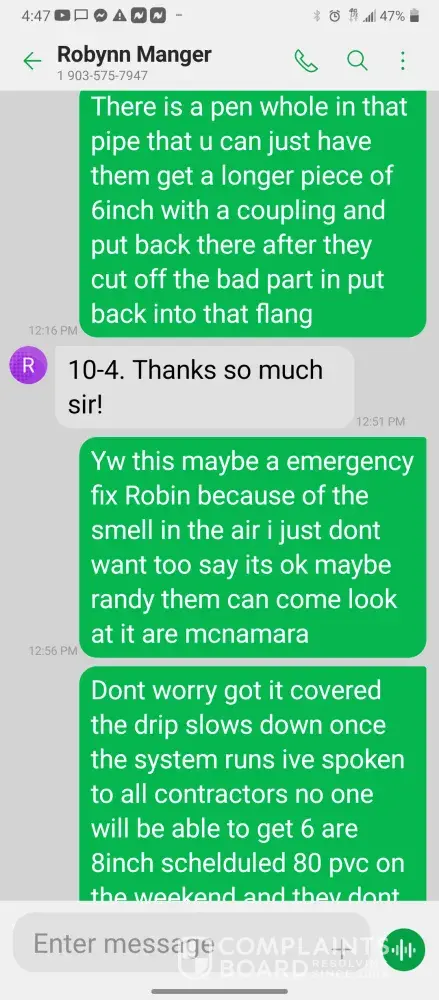Tap the phone number 1 903-575-7947
The image size is (439, 1000).
click(x=102, y=75)
